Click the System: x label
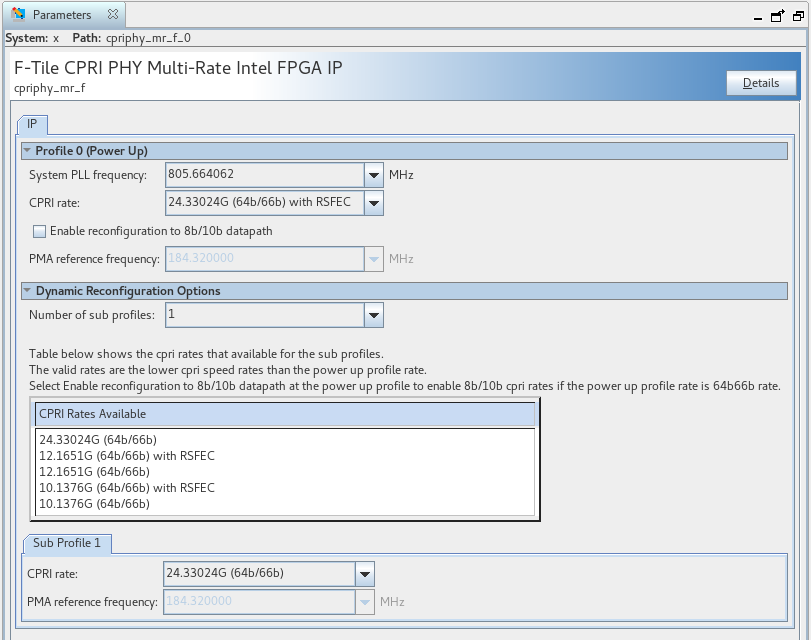 (32, 38)
